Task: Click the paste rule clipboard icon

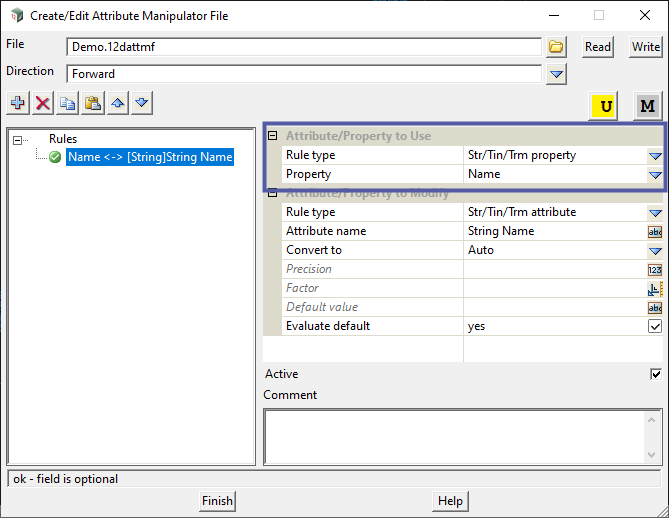Action: 93,103
